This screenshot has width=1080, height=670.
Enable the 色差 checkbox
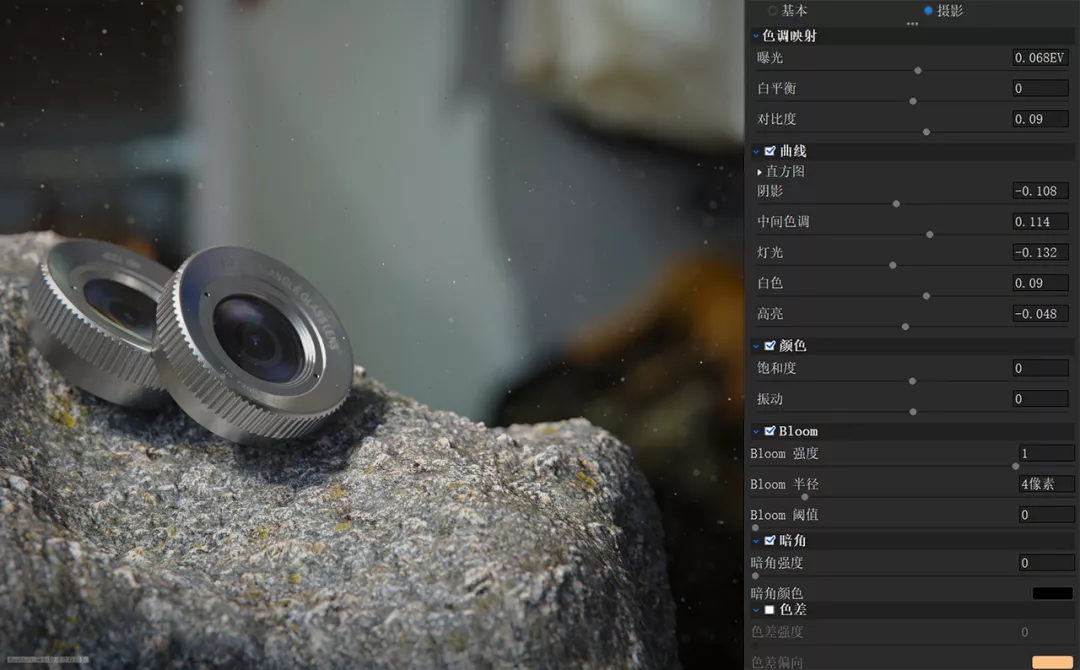[770, 609]
